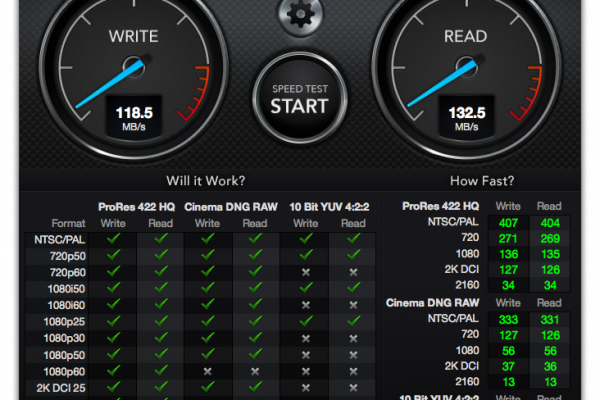Click the 1080p25 10 Bit YUV Write checkmark
This screenshot has height=400, width=600.
pos(304,320)
